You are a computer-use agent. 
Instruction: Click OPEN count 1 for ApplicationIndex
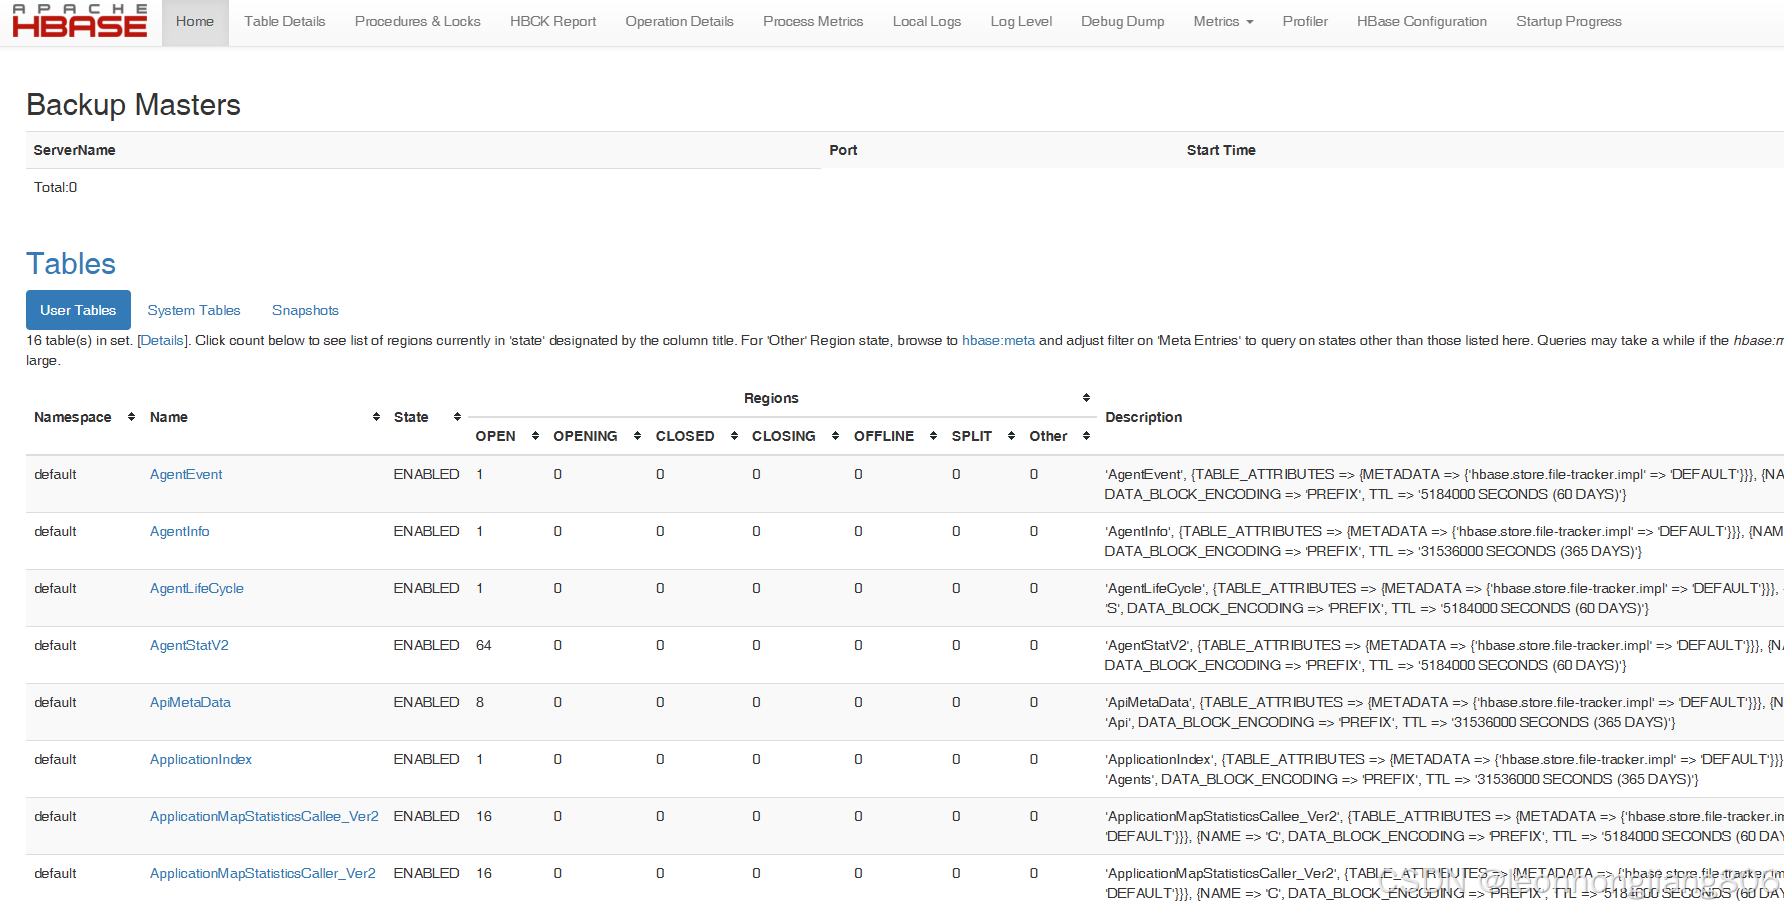(480, 759)
